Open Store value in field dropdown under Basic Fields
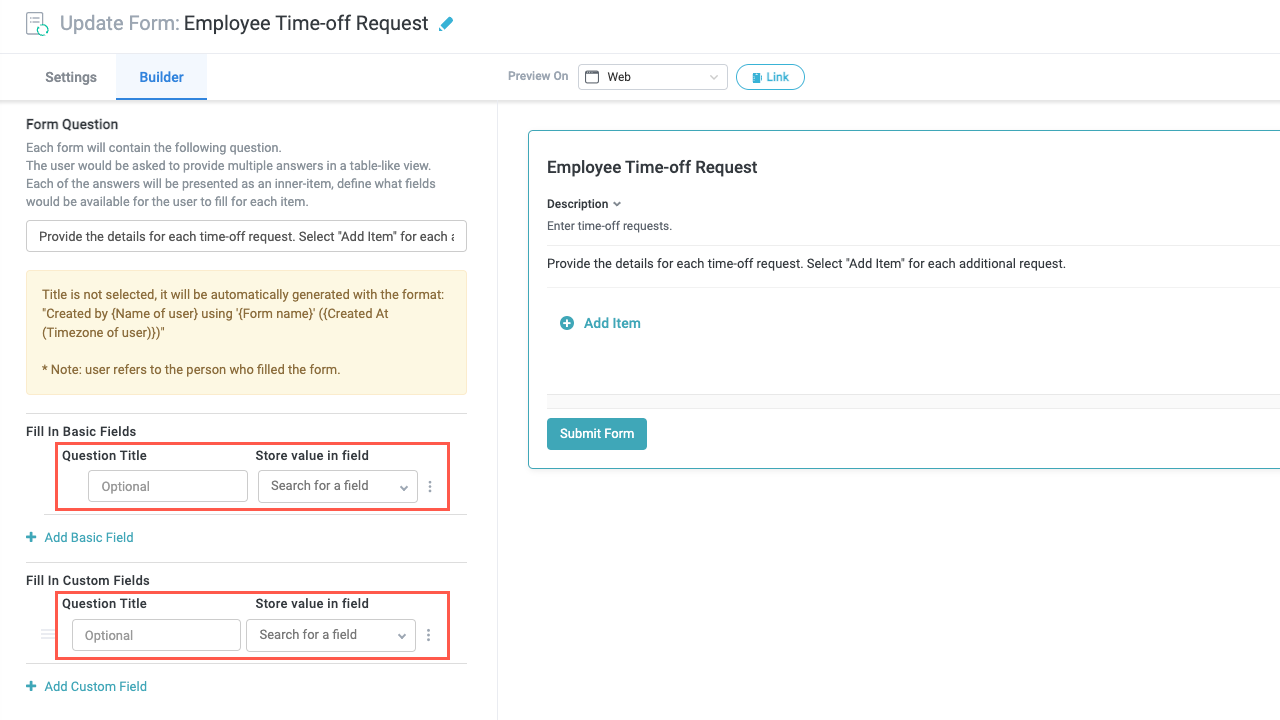 (x=337, y=486)
